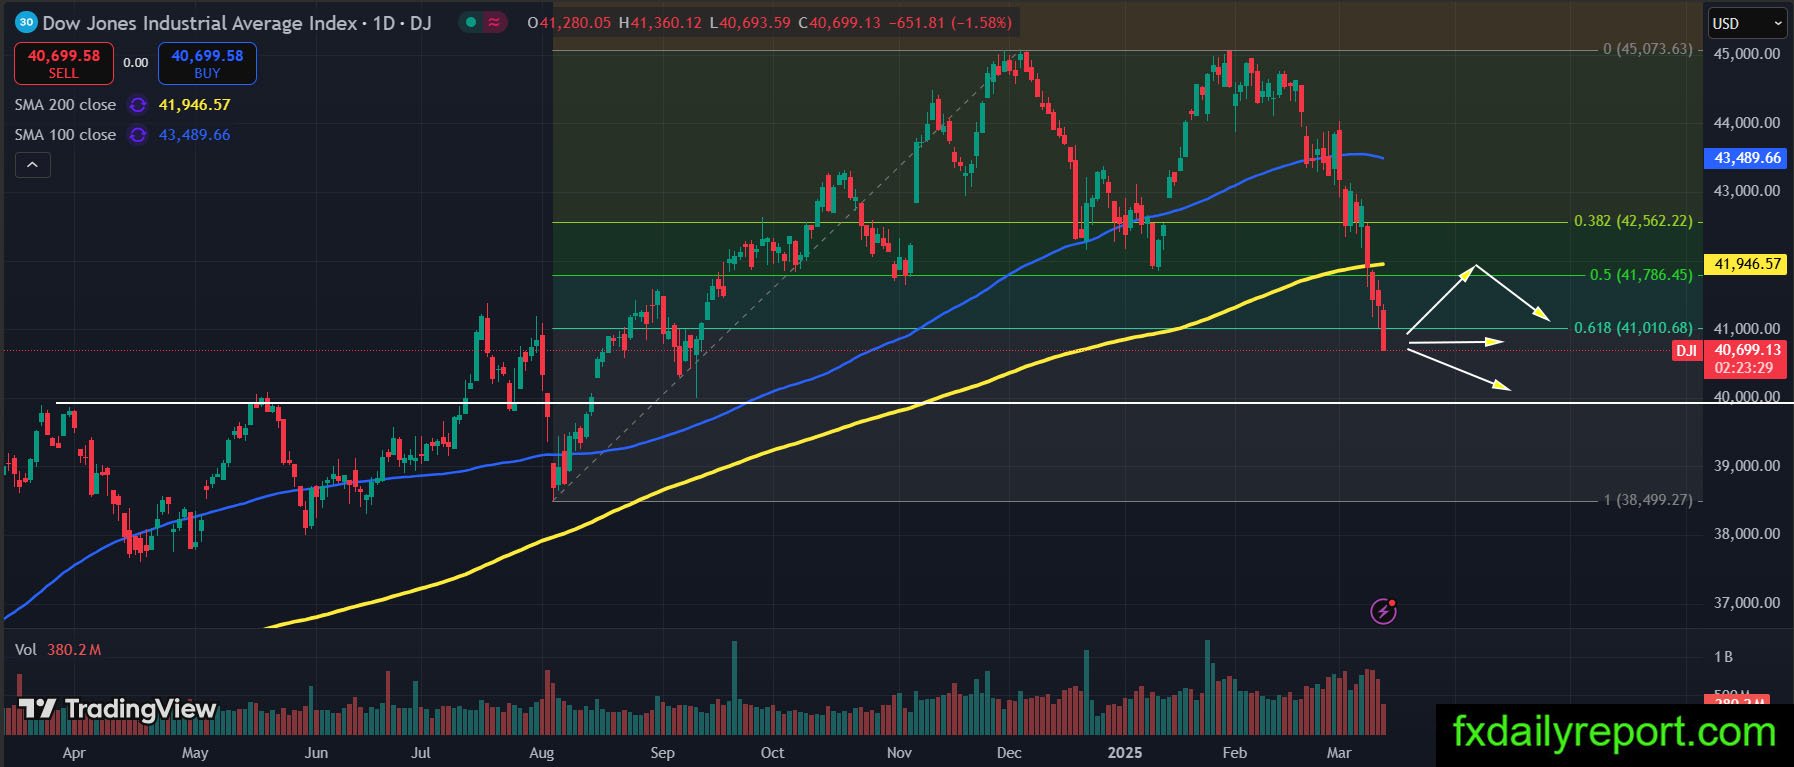Click the close price C40,699.13 in header
Viewport: 1794px width, 767px height.
[840, 22]
